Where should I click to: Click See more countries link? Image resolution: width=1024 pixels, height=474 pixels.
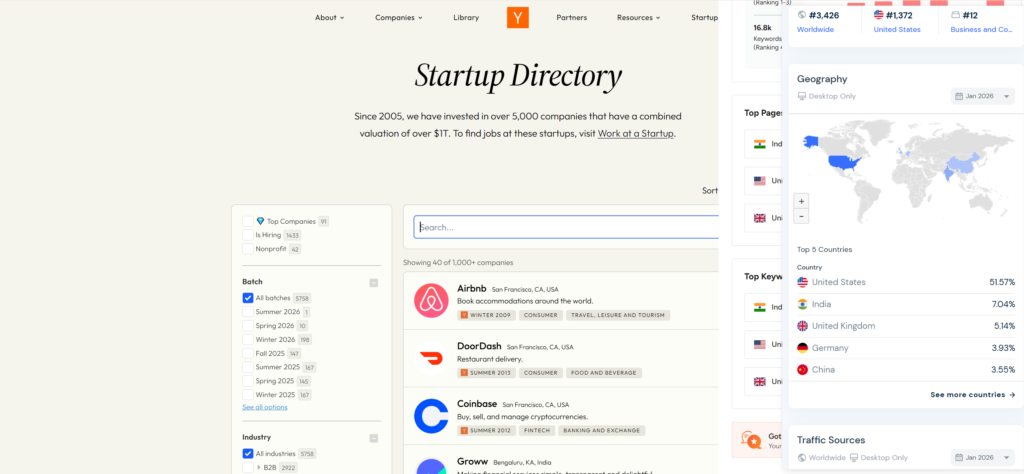(972, 395)
